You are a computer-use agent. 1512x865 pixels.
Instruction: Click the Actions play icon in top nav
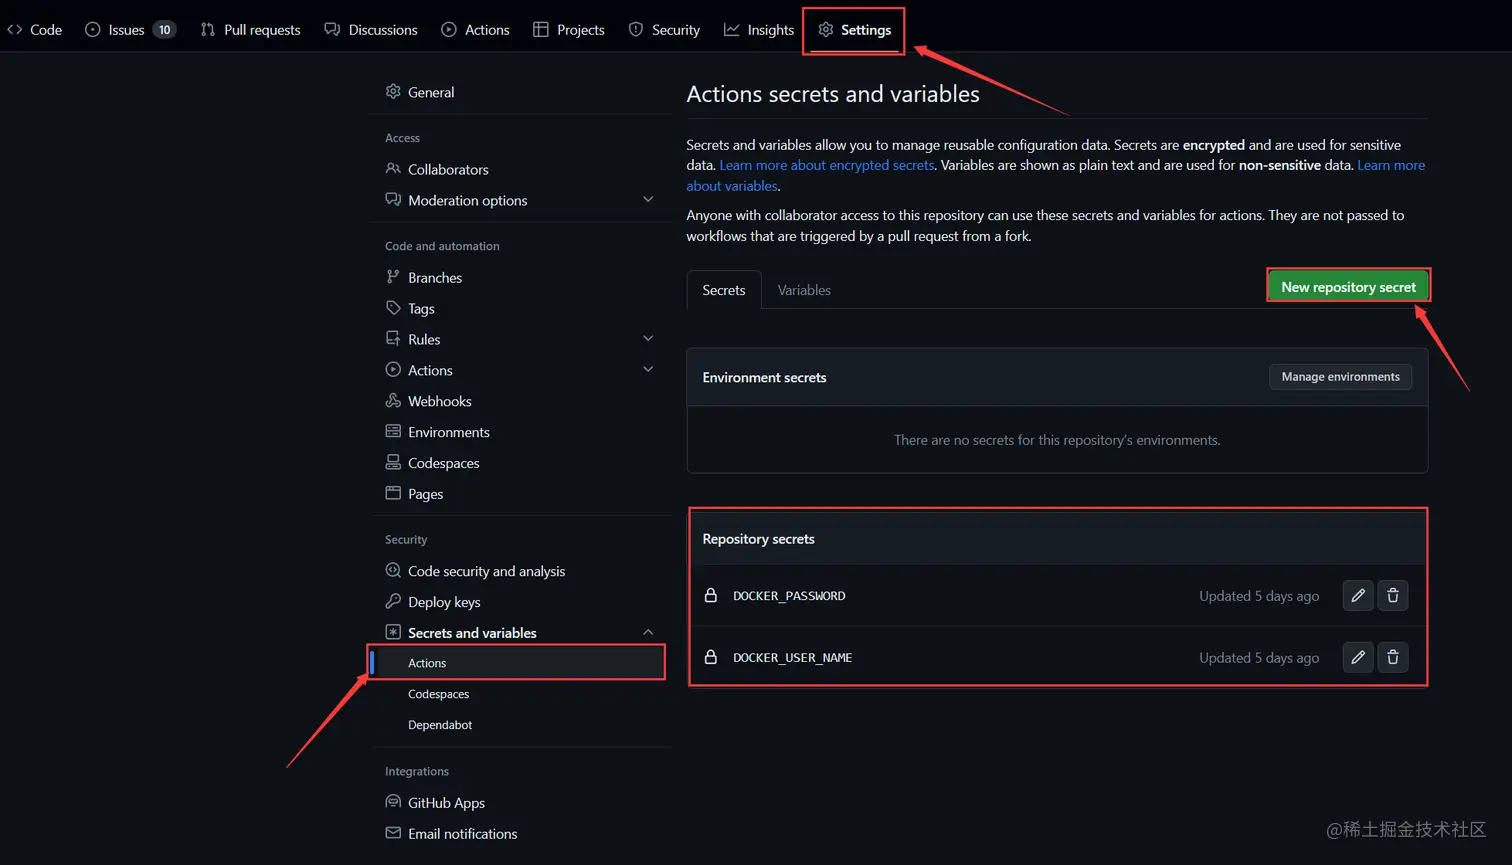coord(449,30)
